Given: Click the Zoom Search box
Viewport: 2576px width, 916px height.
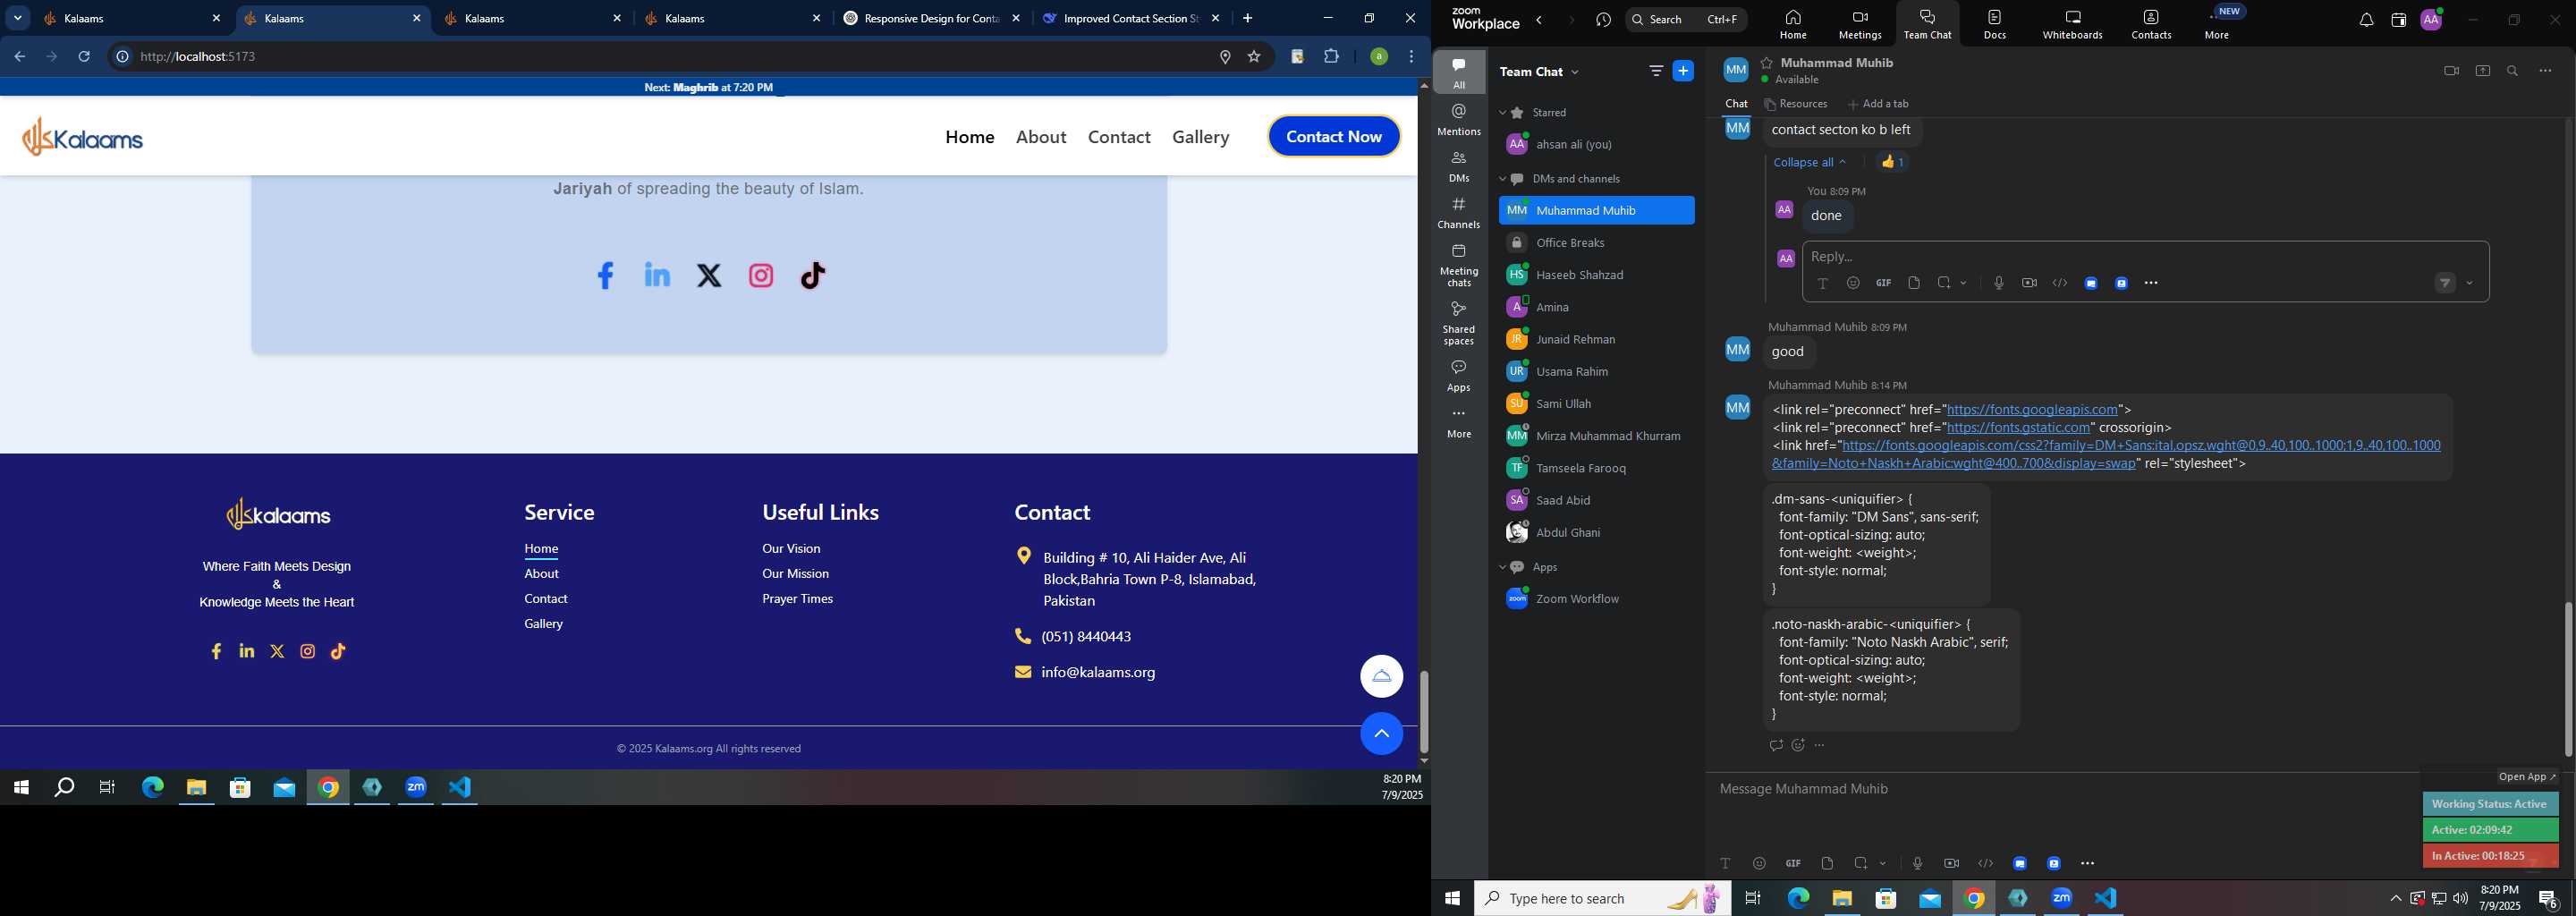Looking at the screenshot, I should coord(1686,20).
